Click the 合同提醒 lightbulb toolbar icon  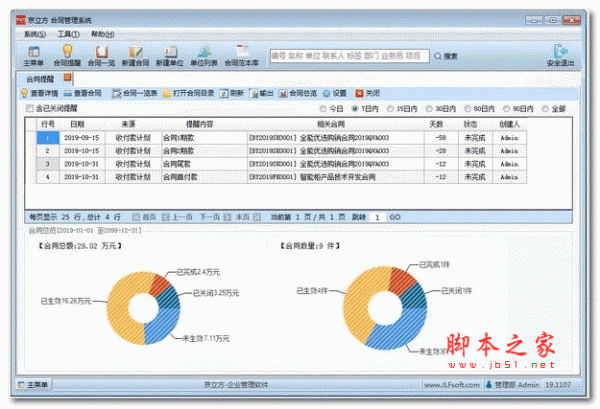[x=67, y=56]
